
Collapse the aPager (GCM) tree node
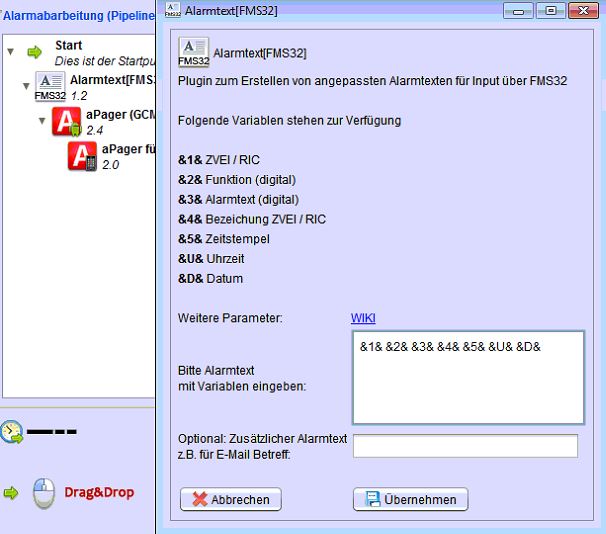tap(42, 121)
